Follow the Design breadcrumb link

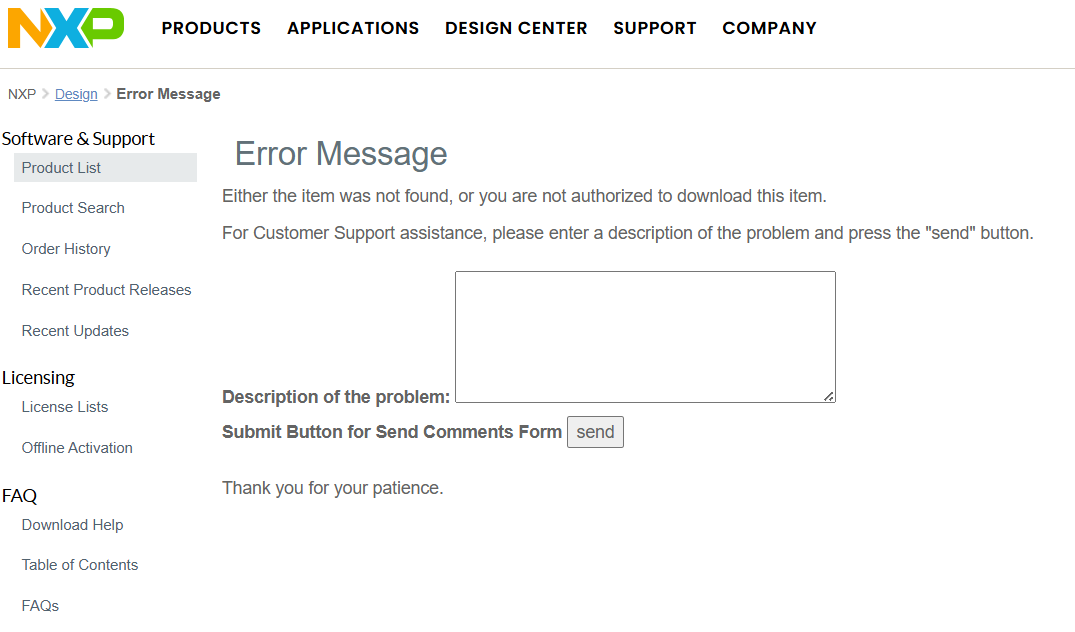(76, 94)
